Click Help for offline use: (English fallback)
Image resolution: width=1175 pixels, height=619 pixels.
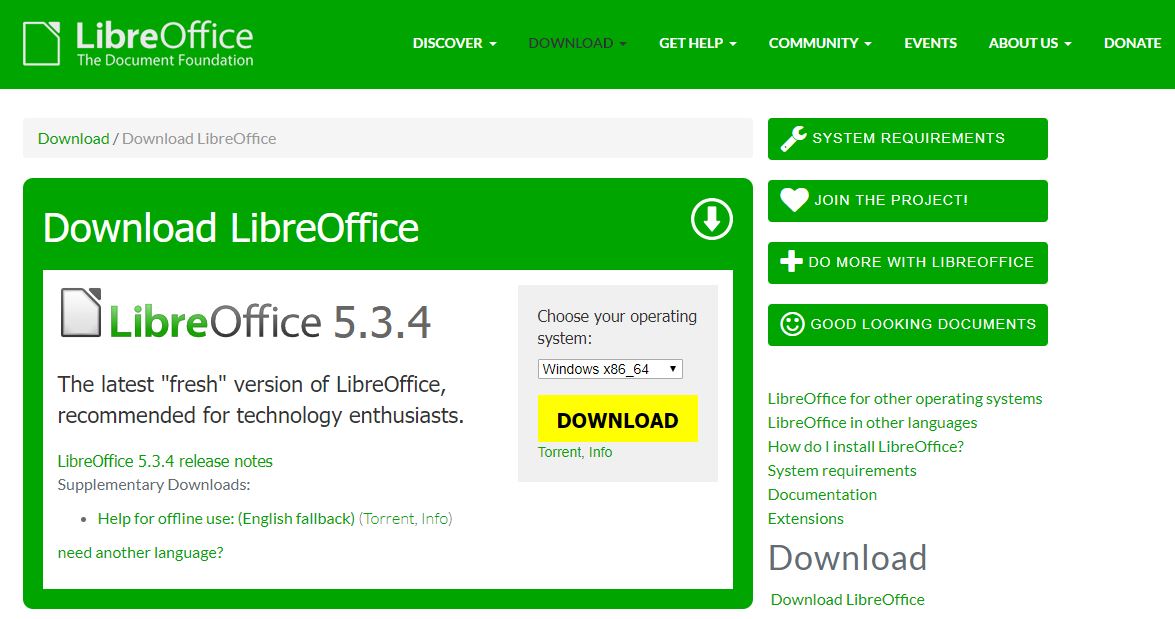pyautogui.click(x=226, y=519)
